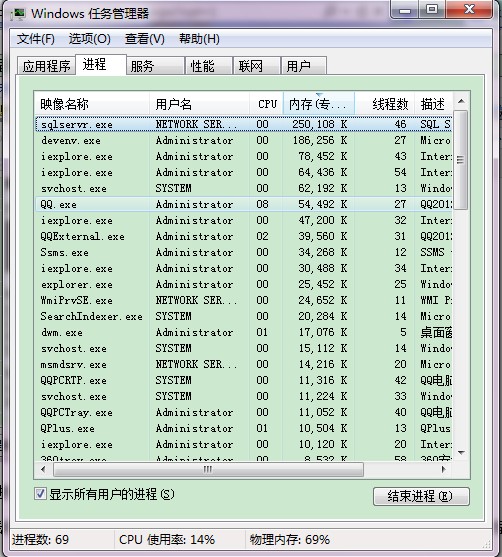Select the msmdsrv.exe process
The height and width of the screenshot is (557, 502).
pyautogui.click(x=244, y=364)
